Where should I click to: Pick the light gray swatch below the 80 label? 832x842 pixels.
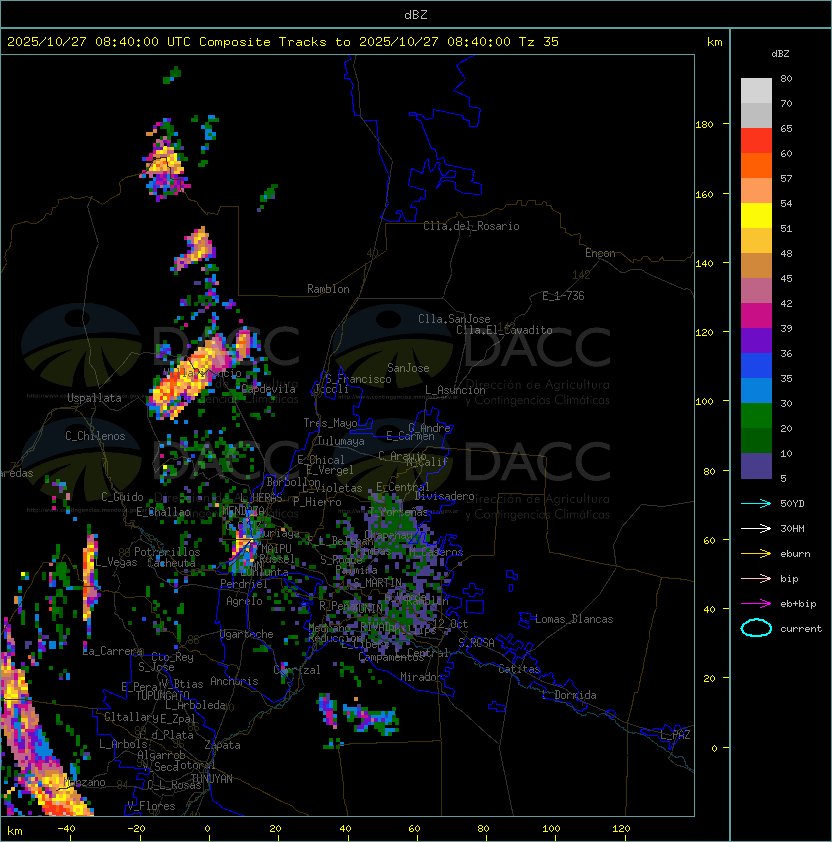(756, 91)
